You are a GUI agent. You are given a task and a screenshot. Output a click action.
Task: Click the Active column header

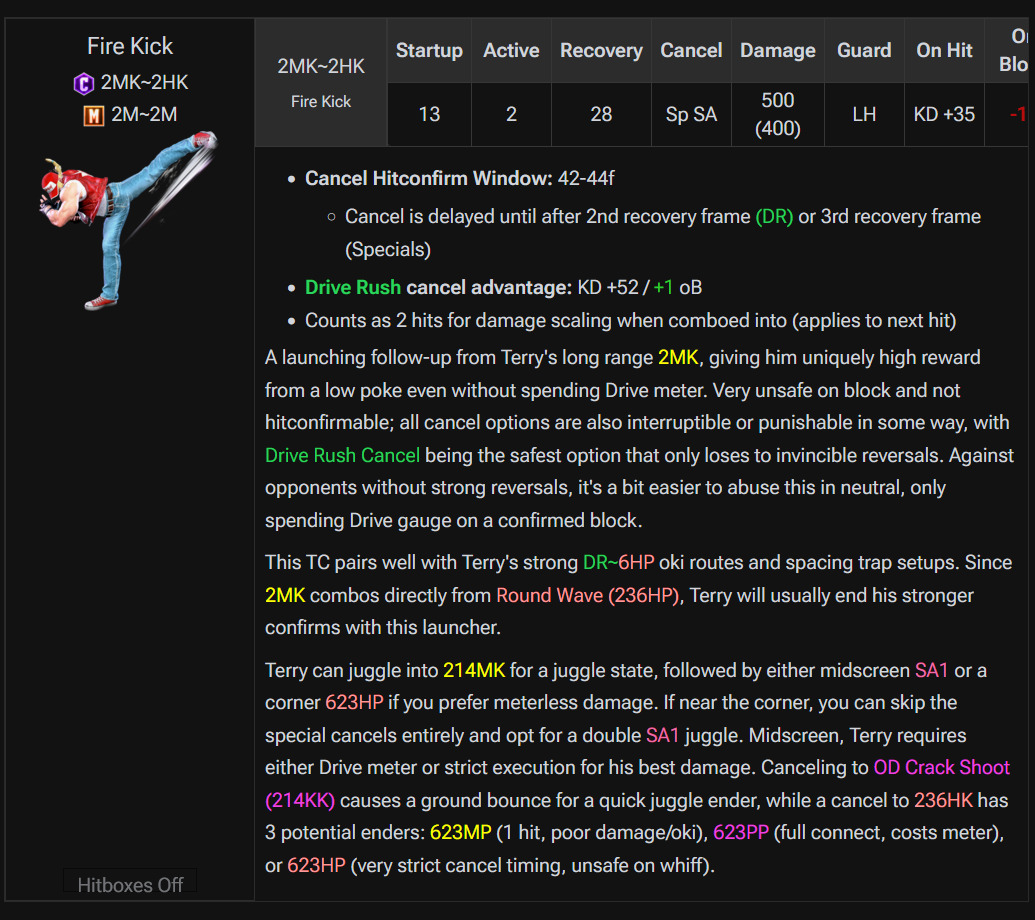coord(511,51)
